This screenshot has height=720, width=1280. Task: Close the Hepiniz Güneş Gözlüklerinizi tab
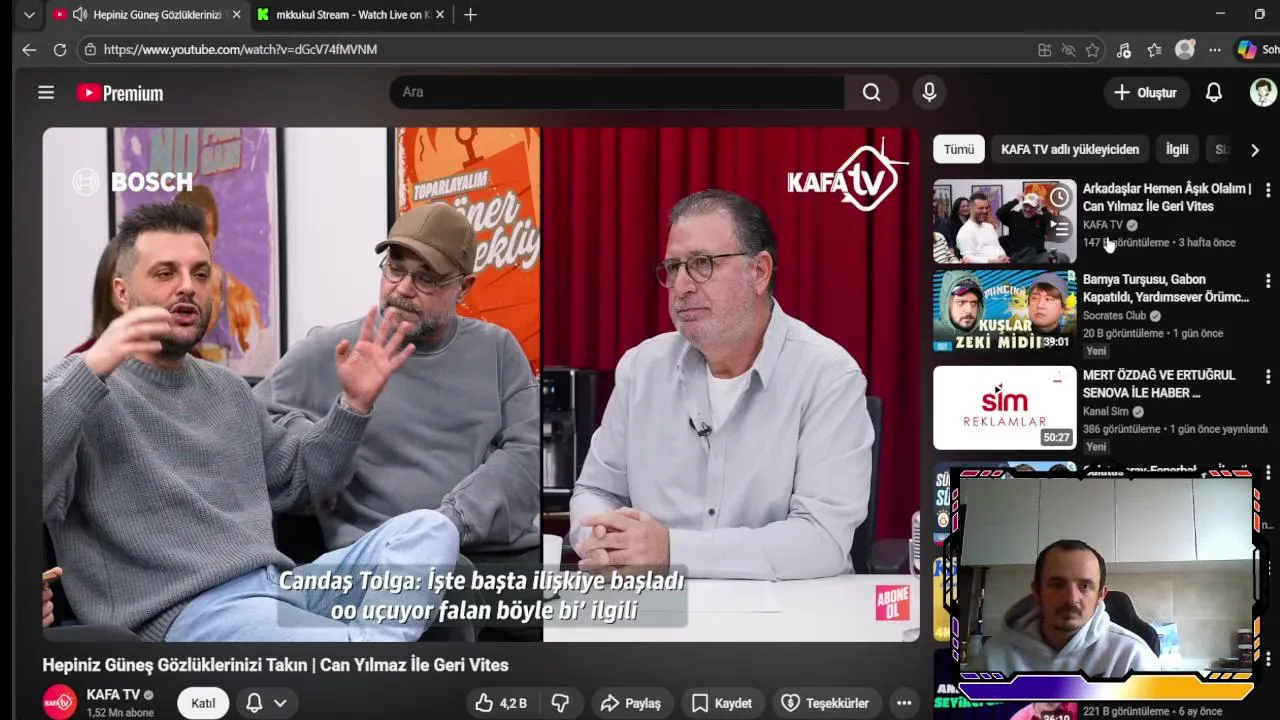(236, 15)
